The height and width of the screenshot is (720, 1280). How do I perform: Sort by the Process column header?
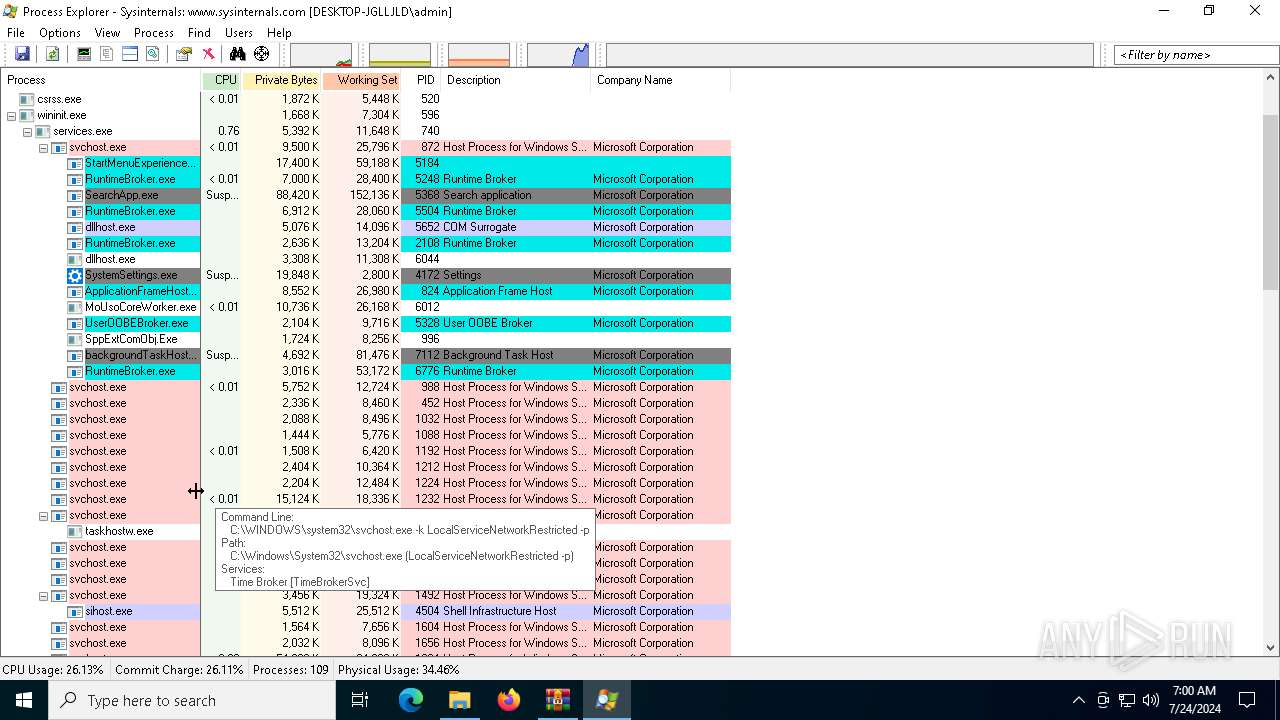[101, 80]
